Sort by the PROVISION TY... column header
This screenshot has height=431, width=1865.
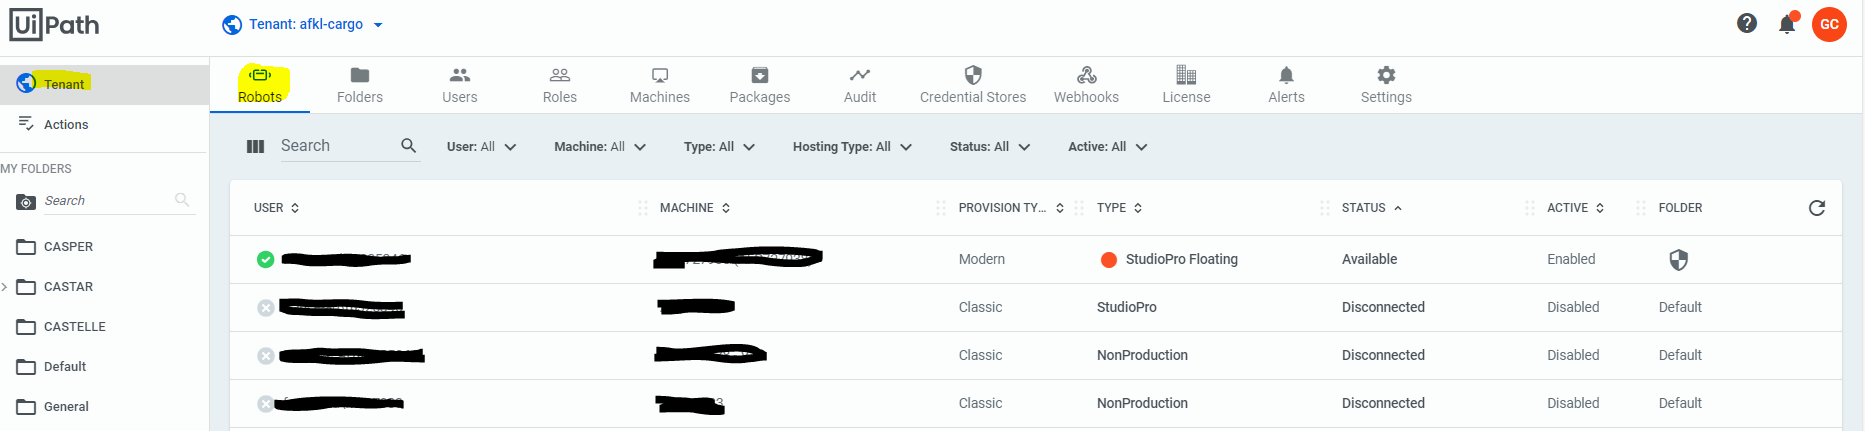(x=1011, y=208)
